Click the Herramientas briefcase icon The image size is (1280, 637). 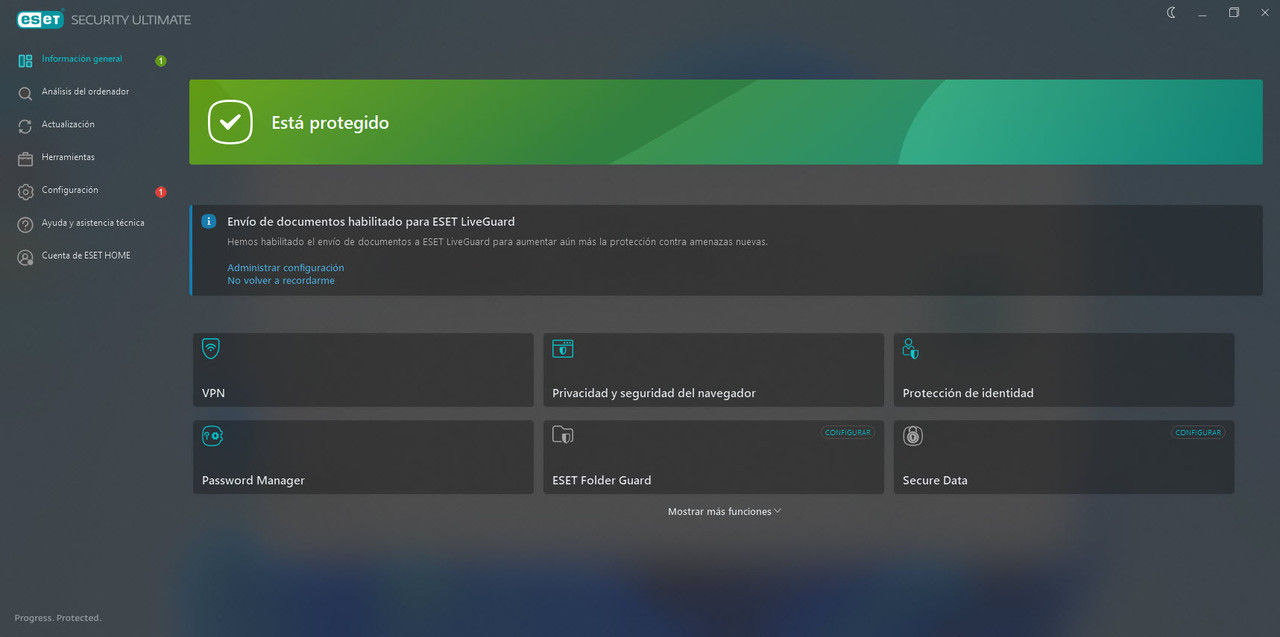pos(25,159)
